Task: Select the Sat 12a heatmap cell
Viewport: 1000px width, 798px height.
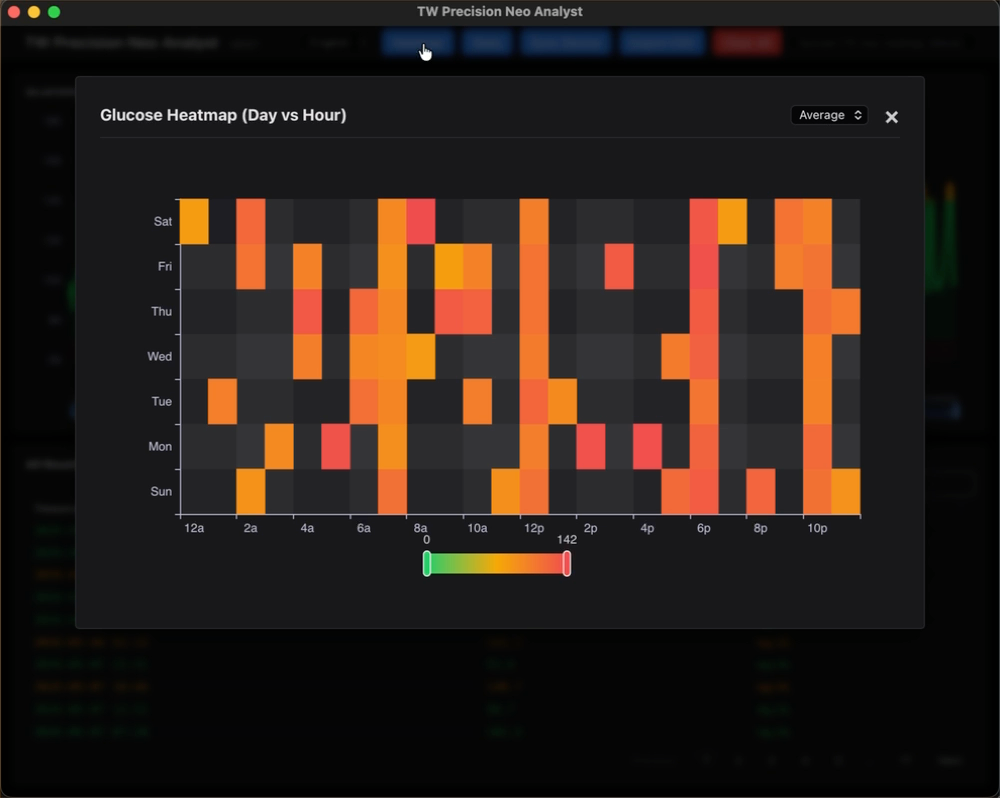Action: [194, 221]
